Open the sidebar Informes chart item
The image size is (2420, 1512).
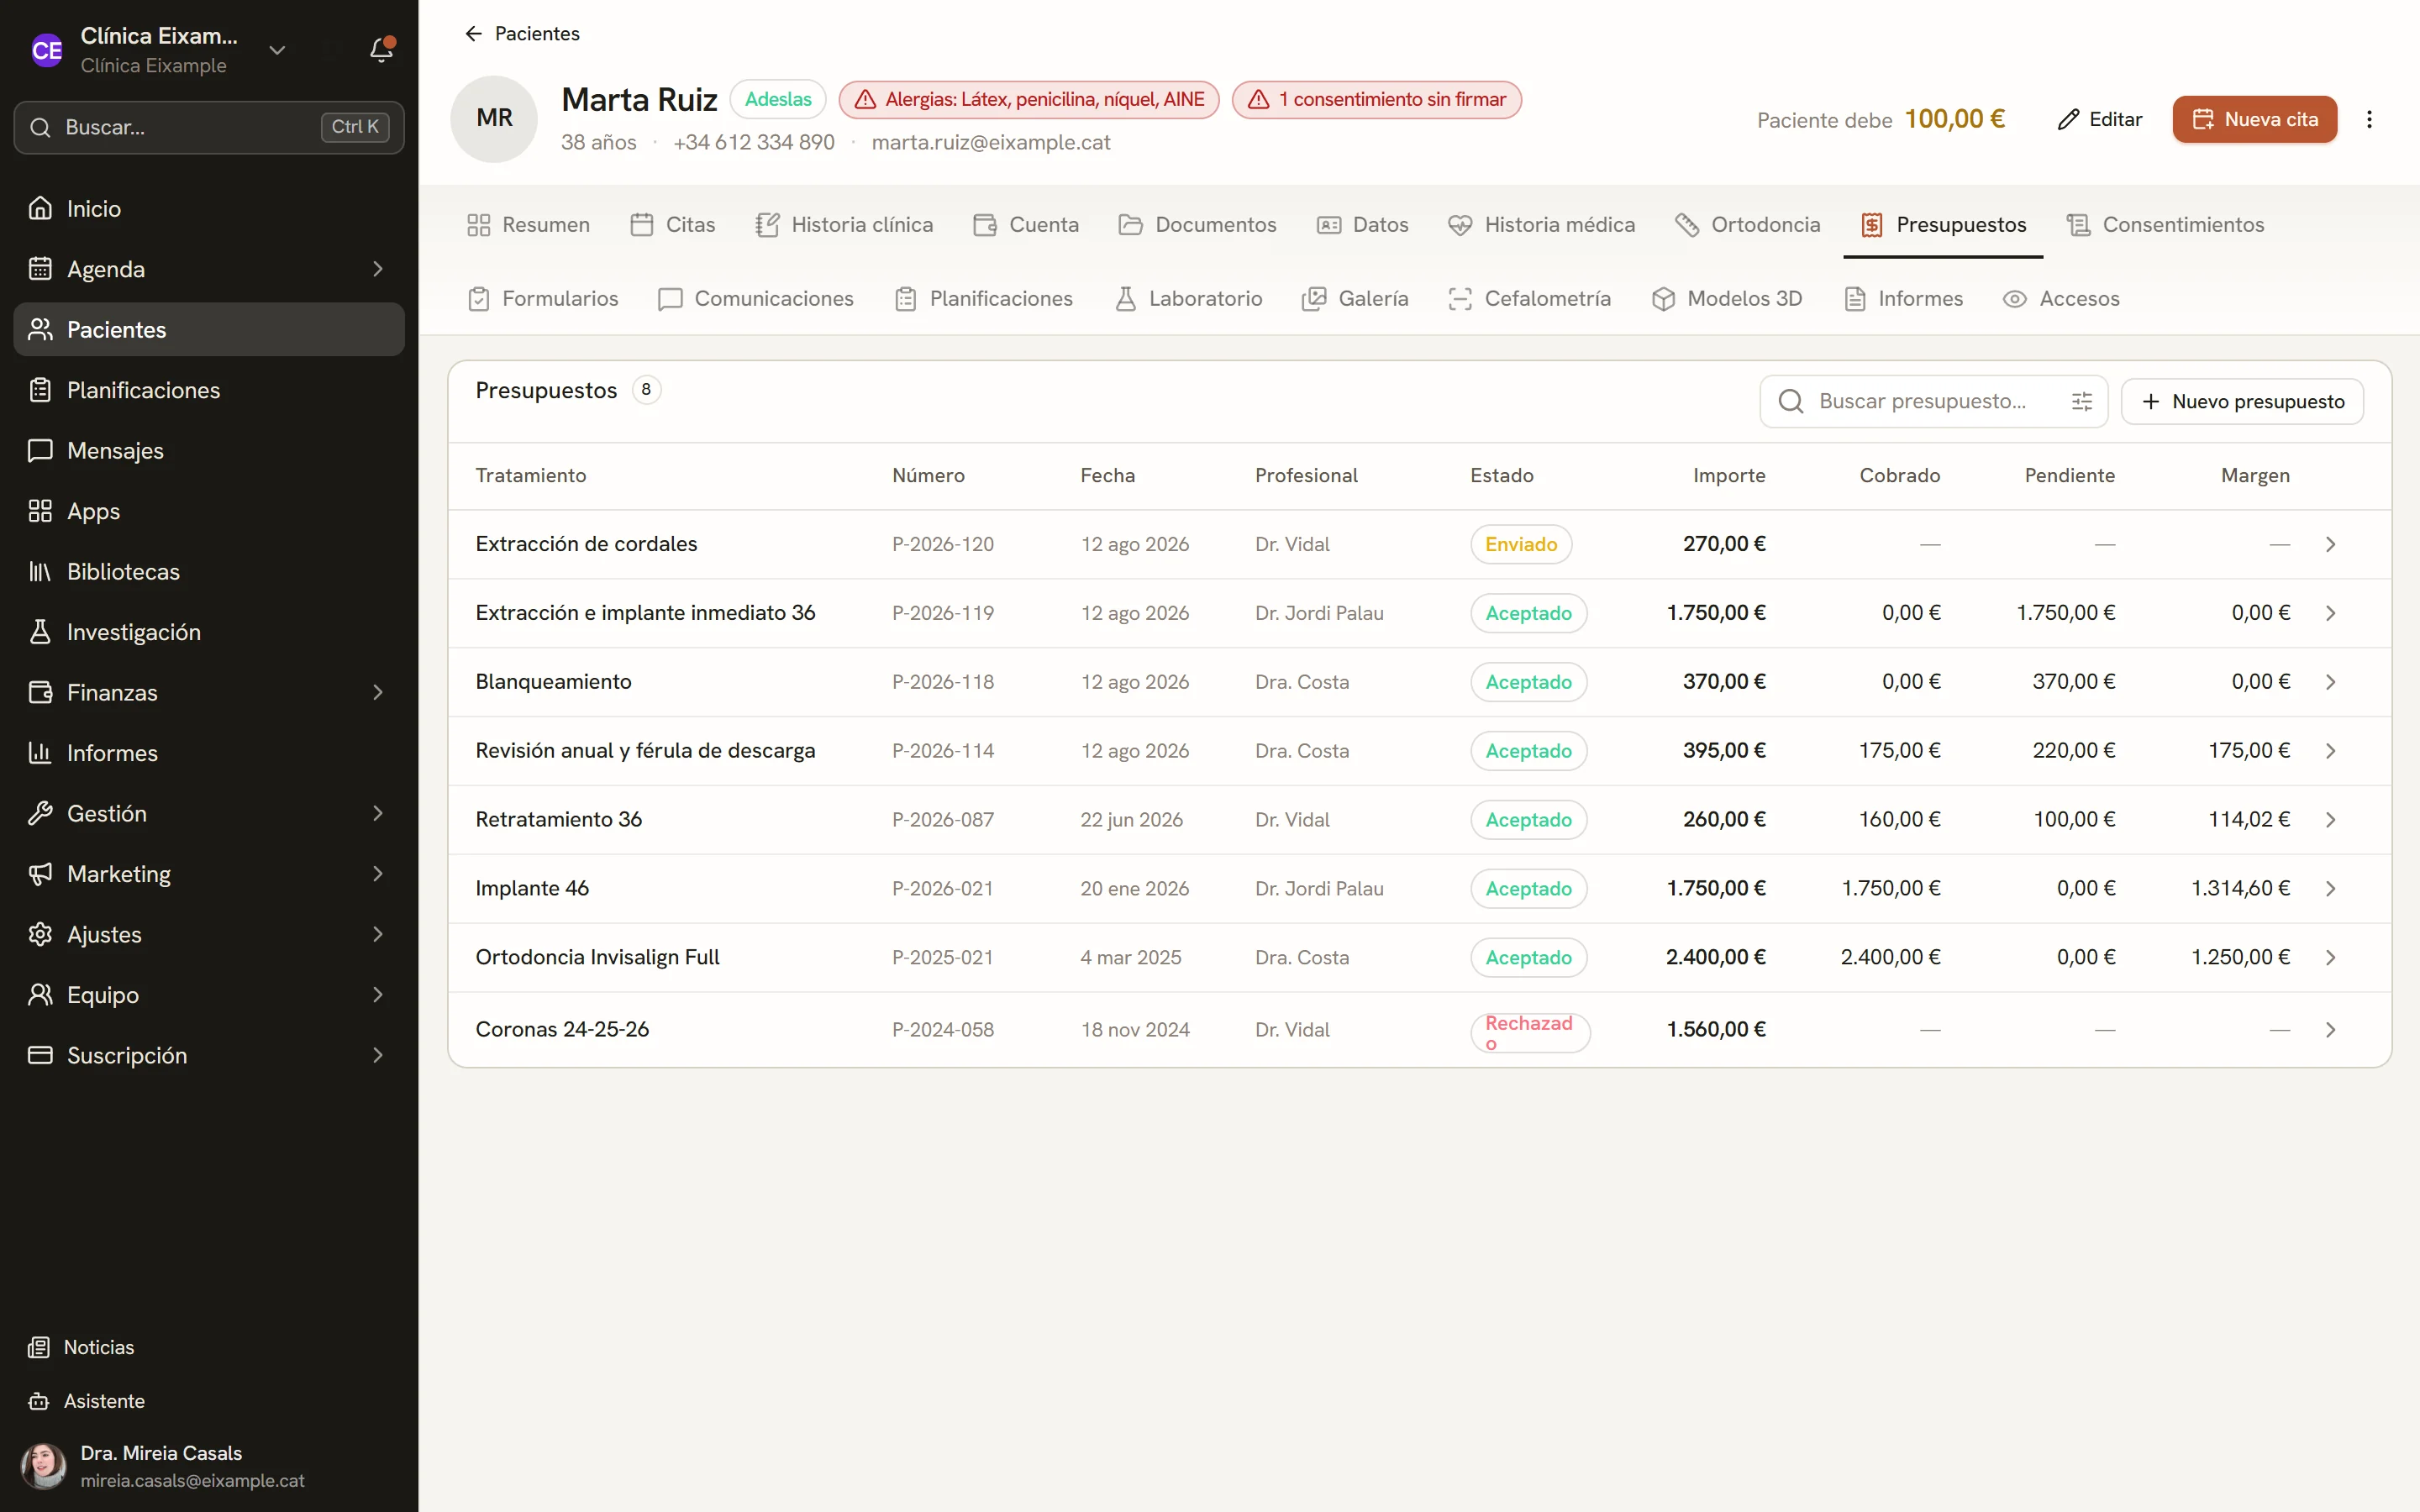pos(209,753)
